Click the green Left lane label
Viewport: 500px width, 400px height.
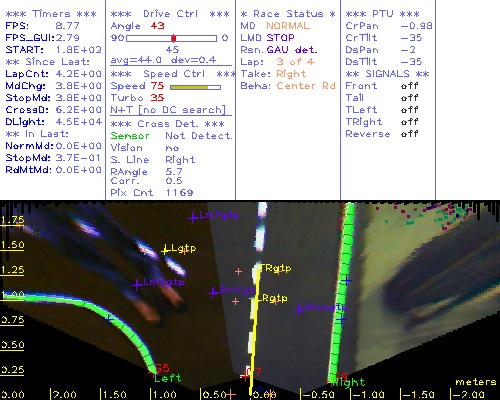tap(167, 378)
